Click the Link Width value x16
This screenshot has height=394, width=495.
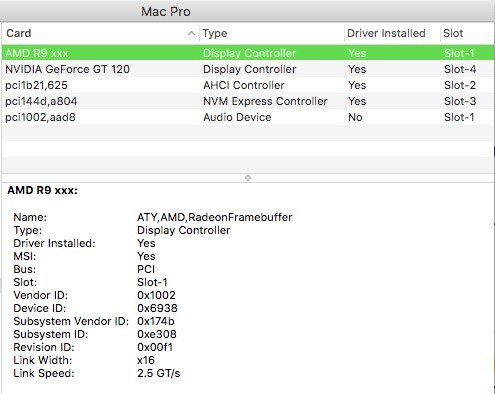(x=146, y=360)
